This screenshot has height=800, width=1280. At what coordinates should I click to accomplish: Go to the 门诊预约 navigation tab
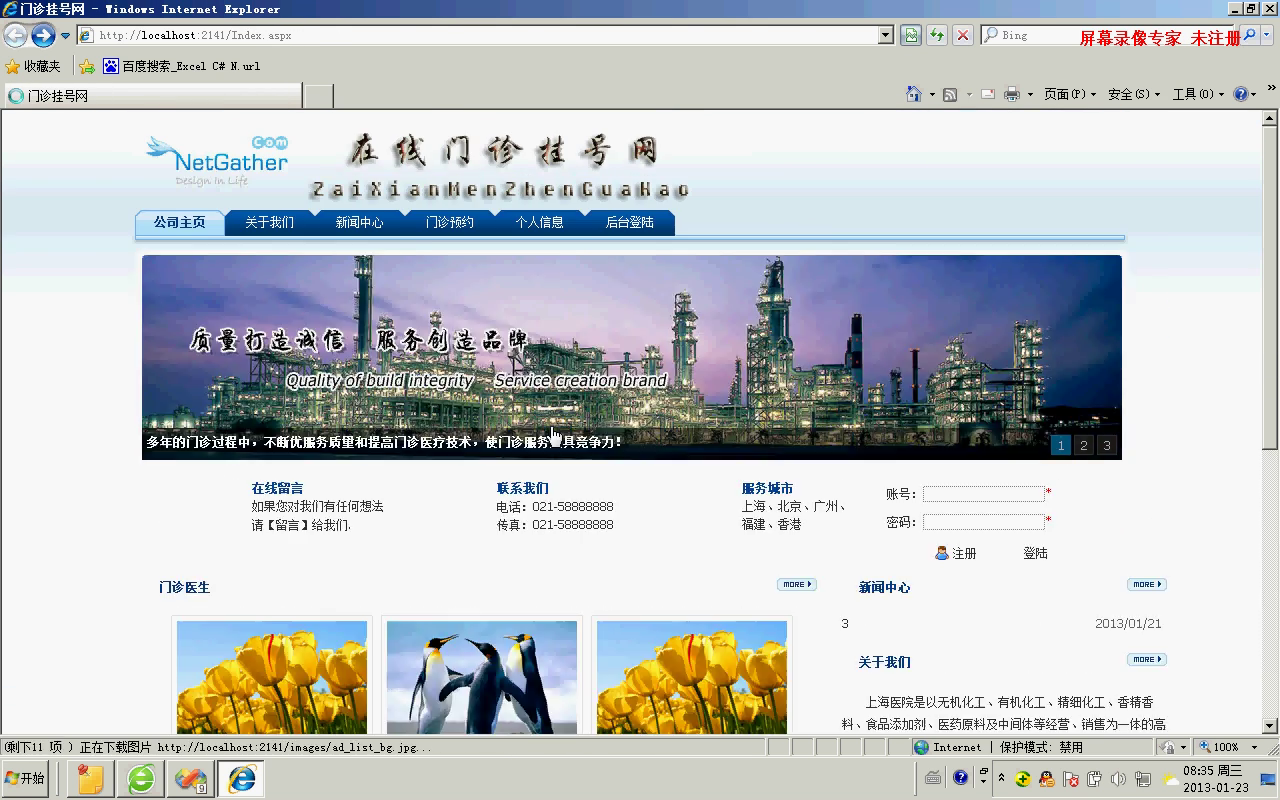[449, 222]
